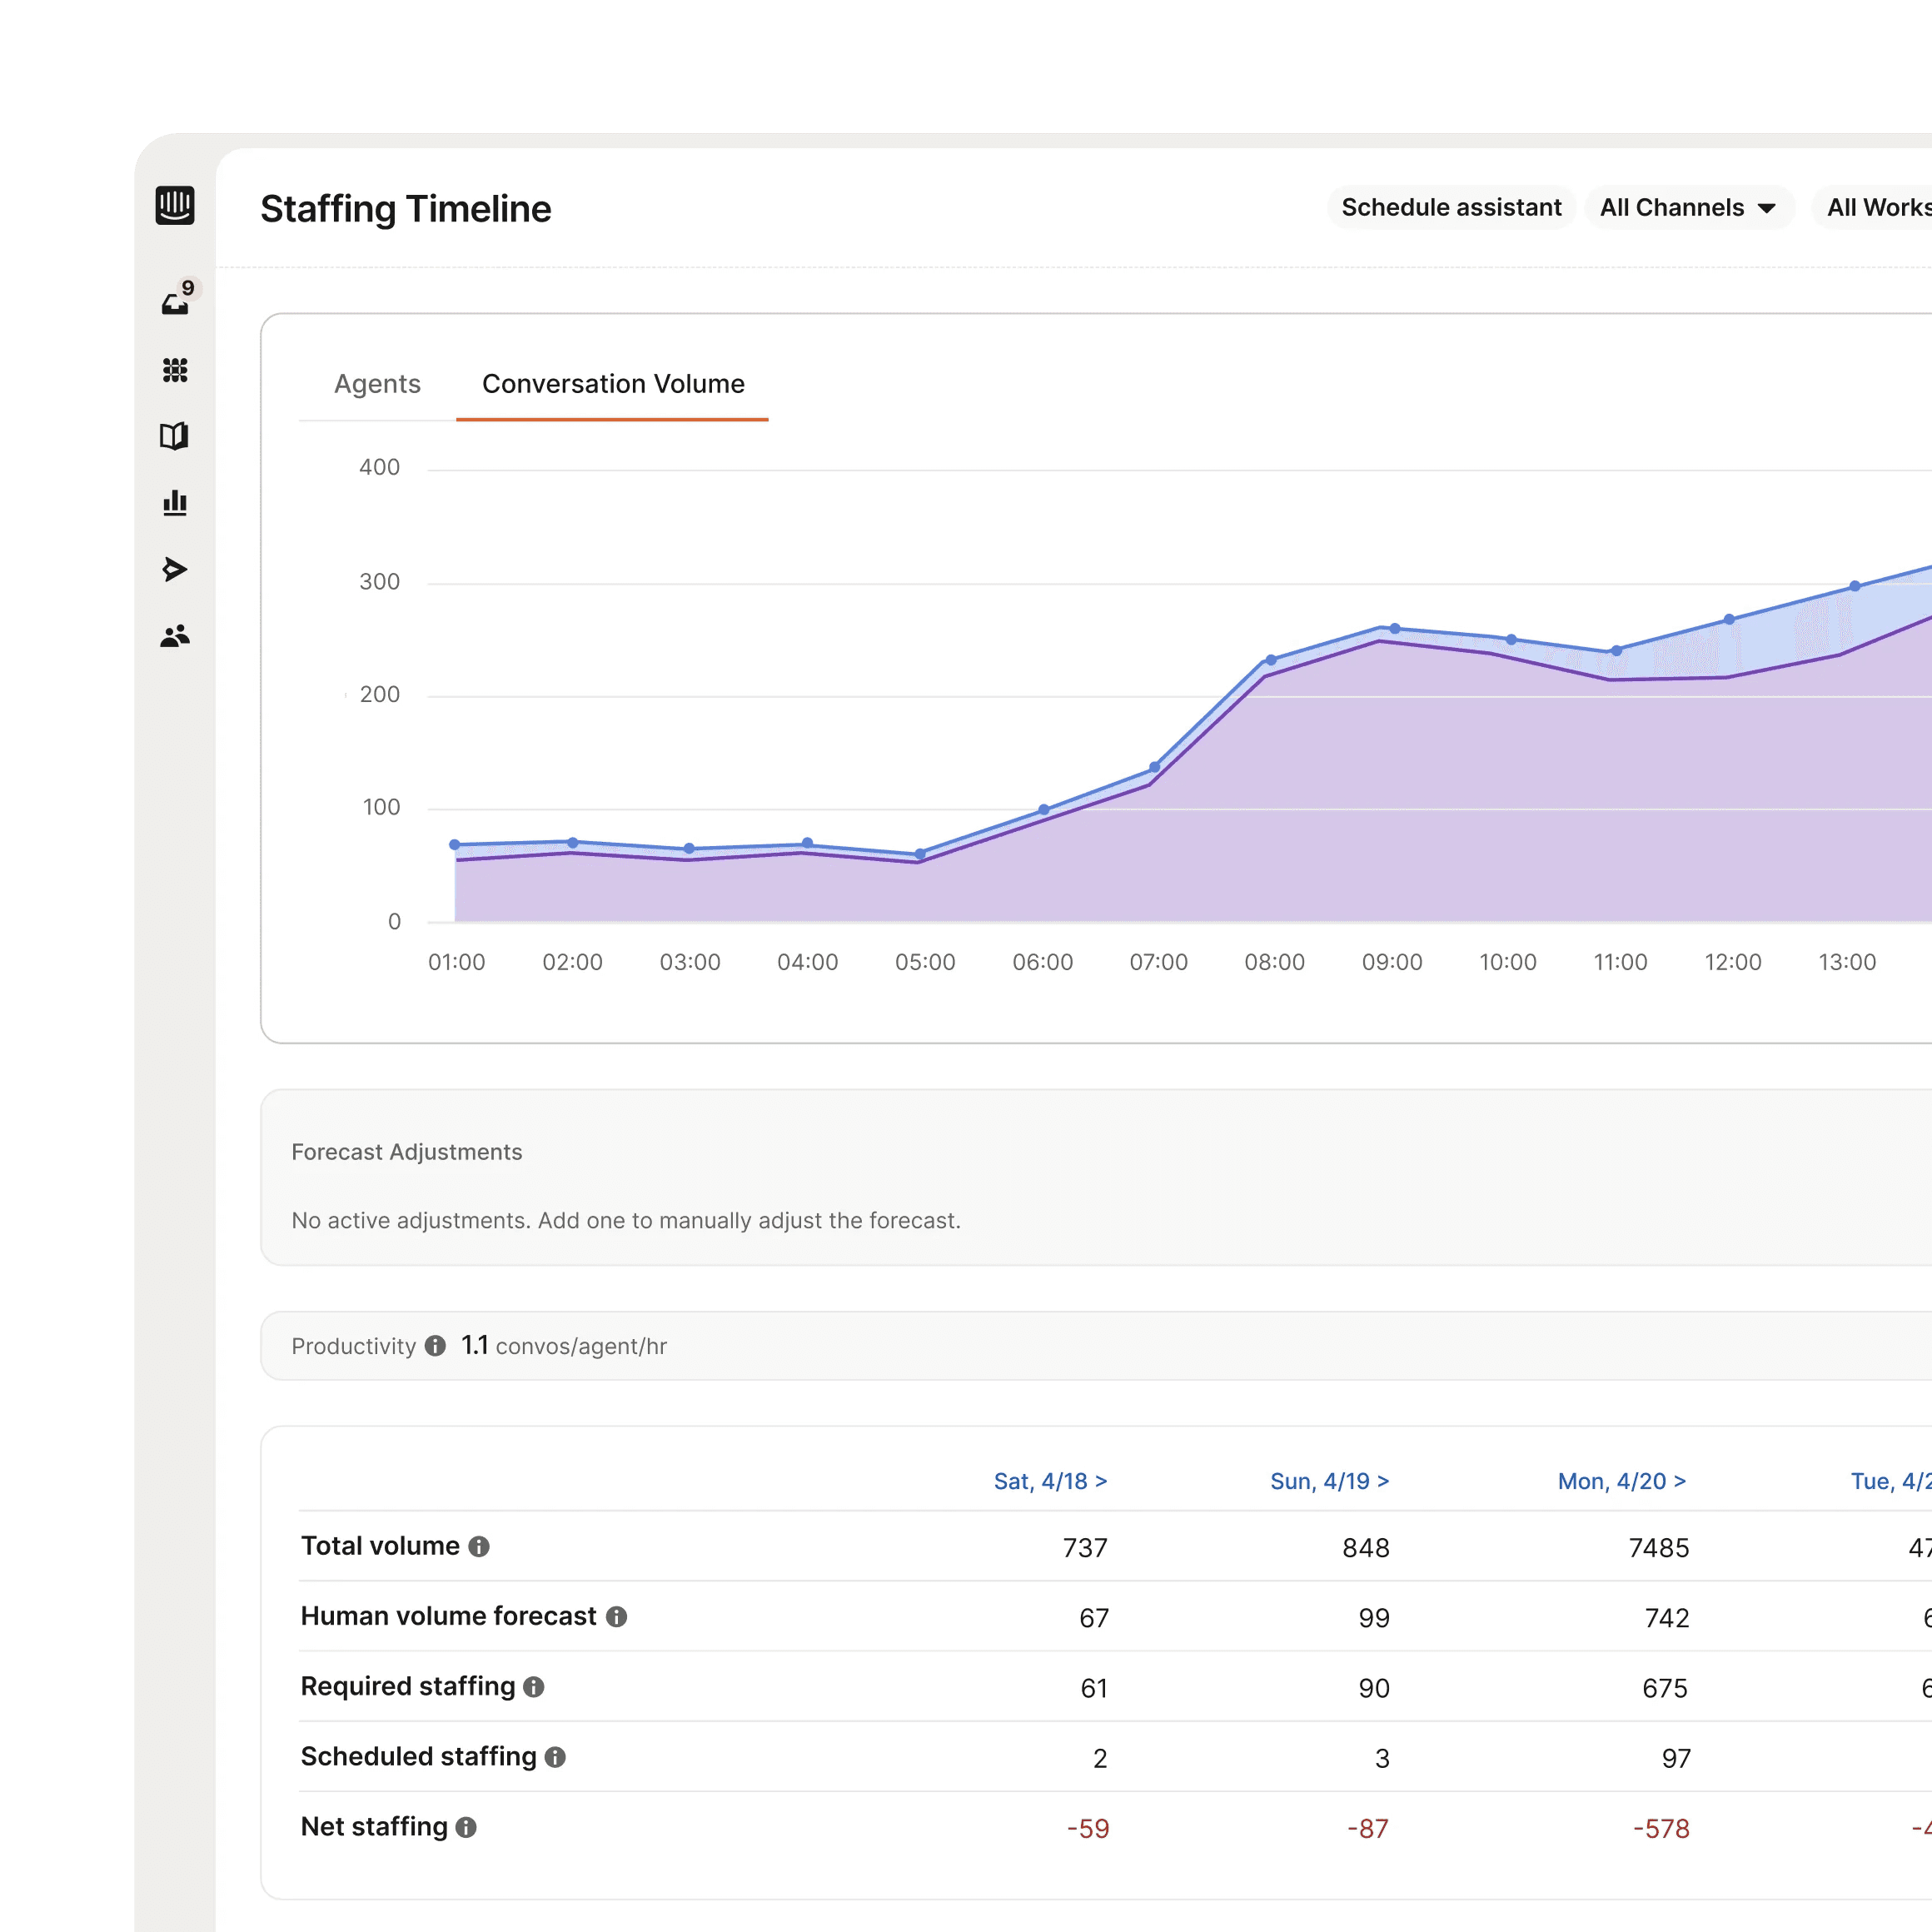Switch to the Agents tab
This screenshot has width=1932, height=1932.
click(x=377, y=384)
